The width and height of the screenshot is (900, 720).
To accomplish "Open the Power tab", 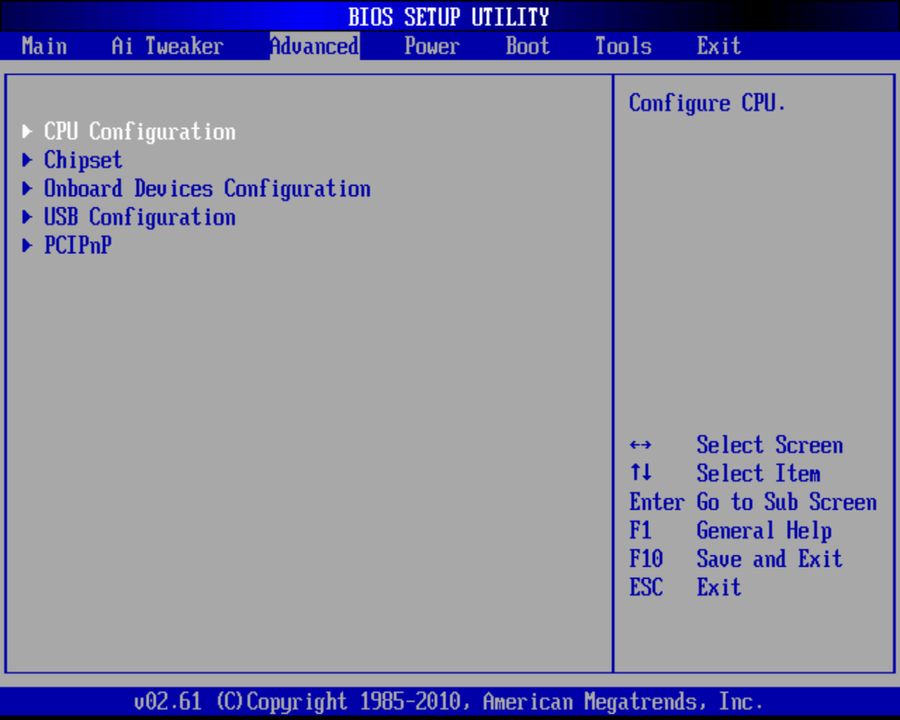I will click(x=431, y=46).
